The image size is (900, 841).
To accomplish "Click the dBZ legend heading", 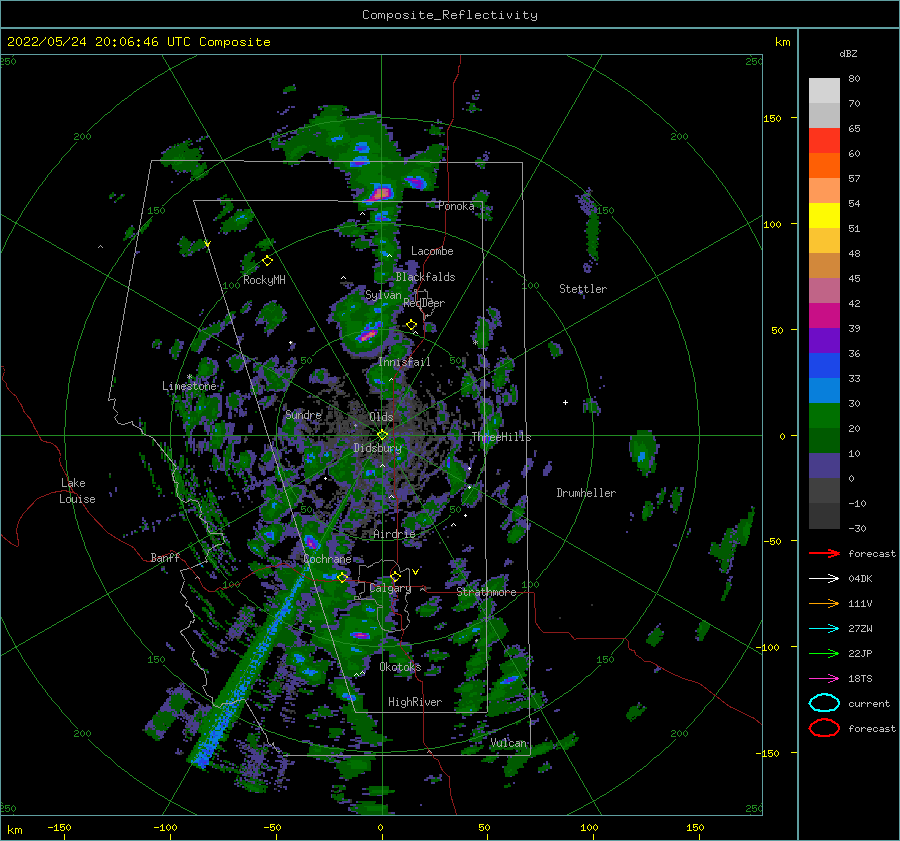I will pos(848,53).
